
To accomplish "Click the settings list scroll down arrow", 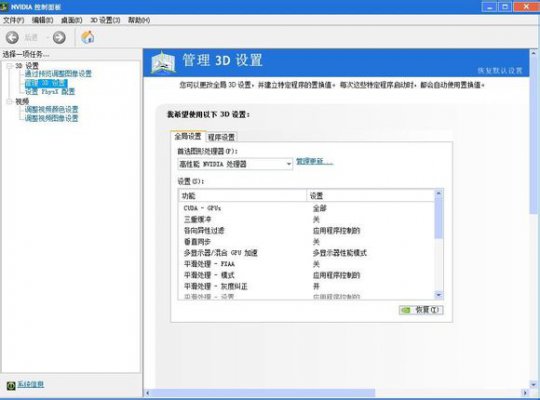I will click(x=439, y=295).
